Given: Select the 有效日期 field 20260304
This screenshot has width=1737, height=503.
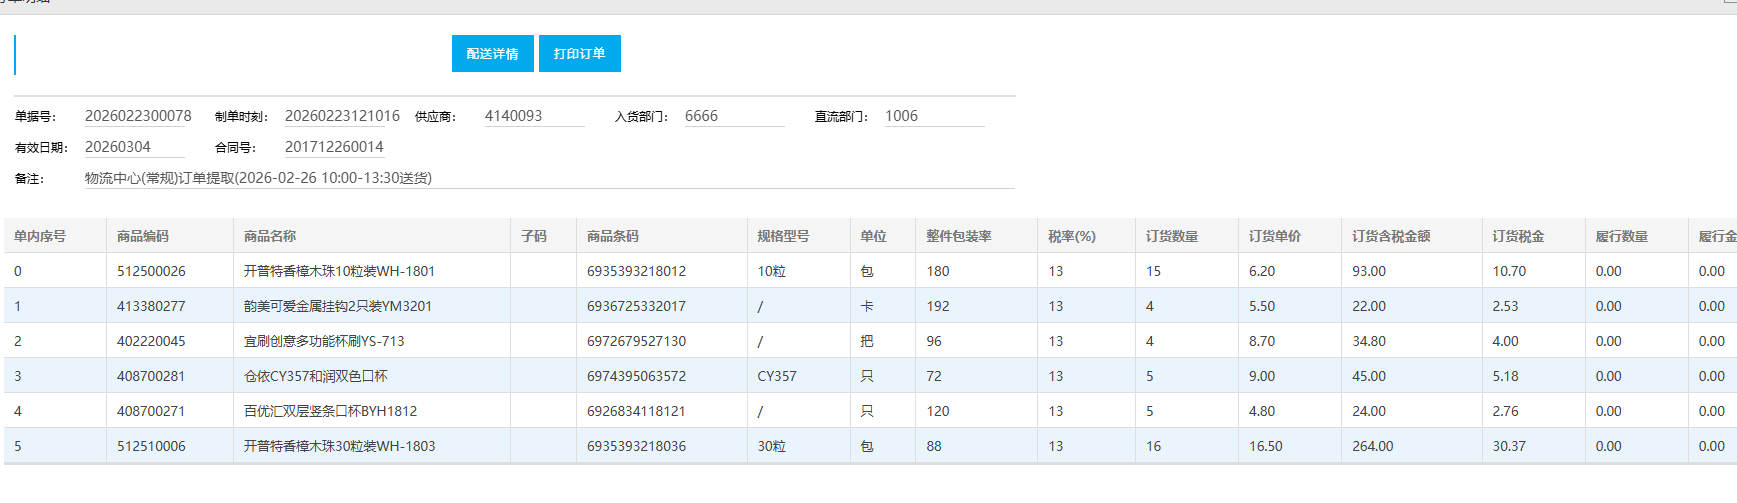Looking at the screenshot, I should click(133, 147).
